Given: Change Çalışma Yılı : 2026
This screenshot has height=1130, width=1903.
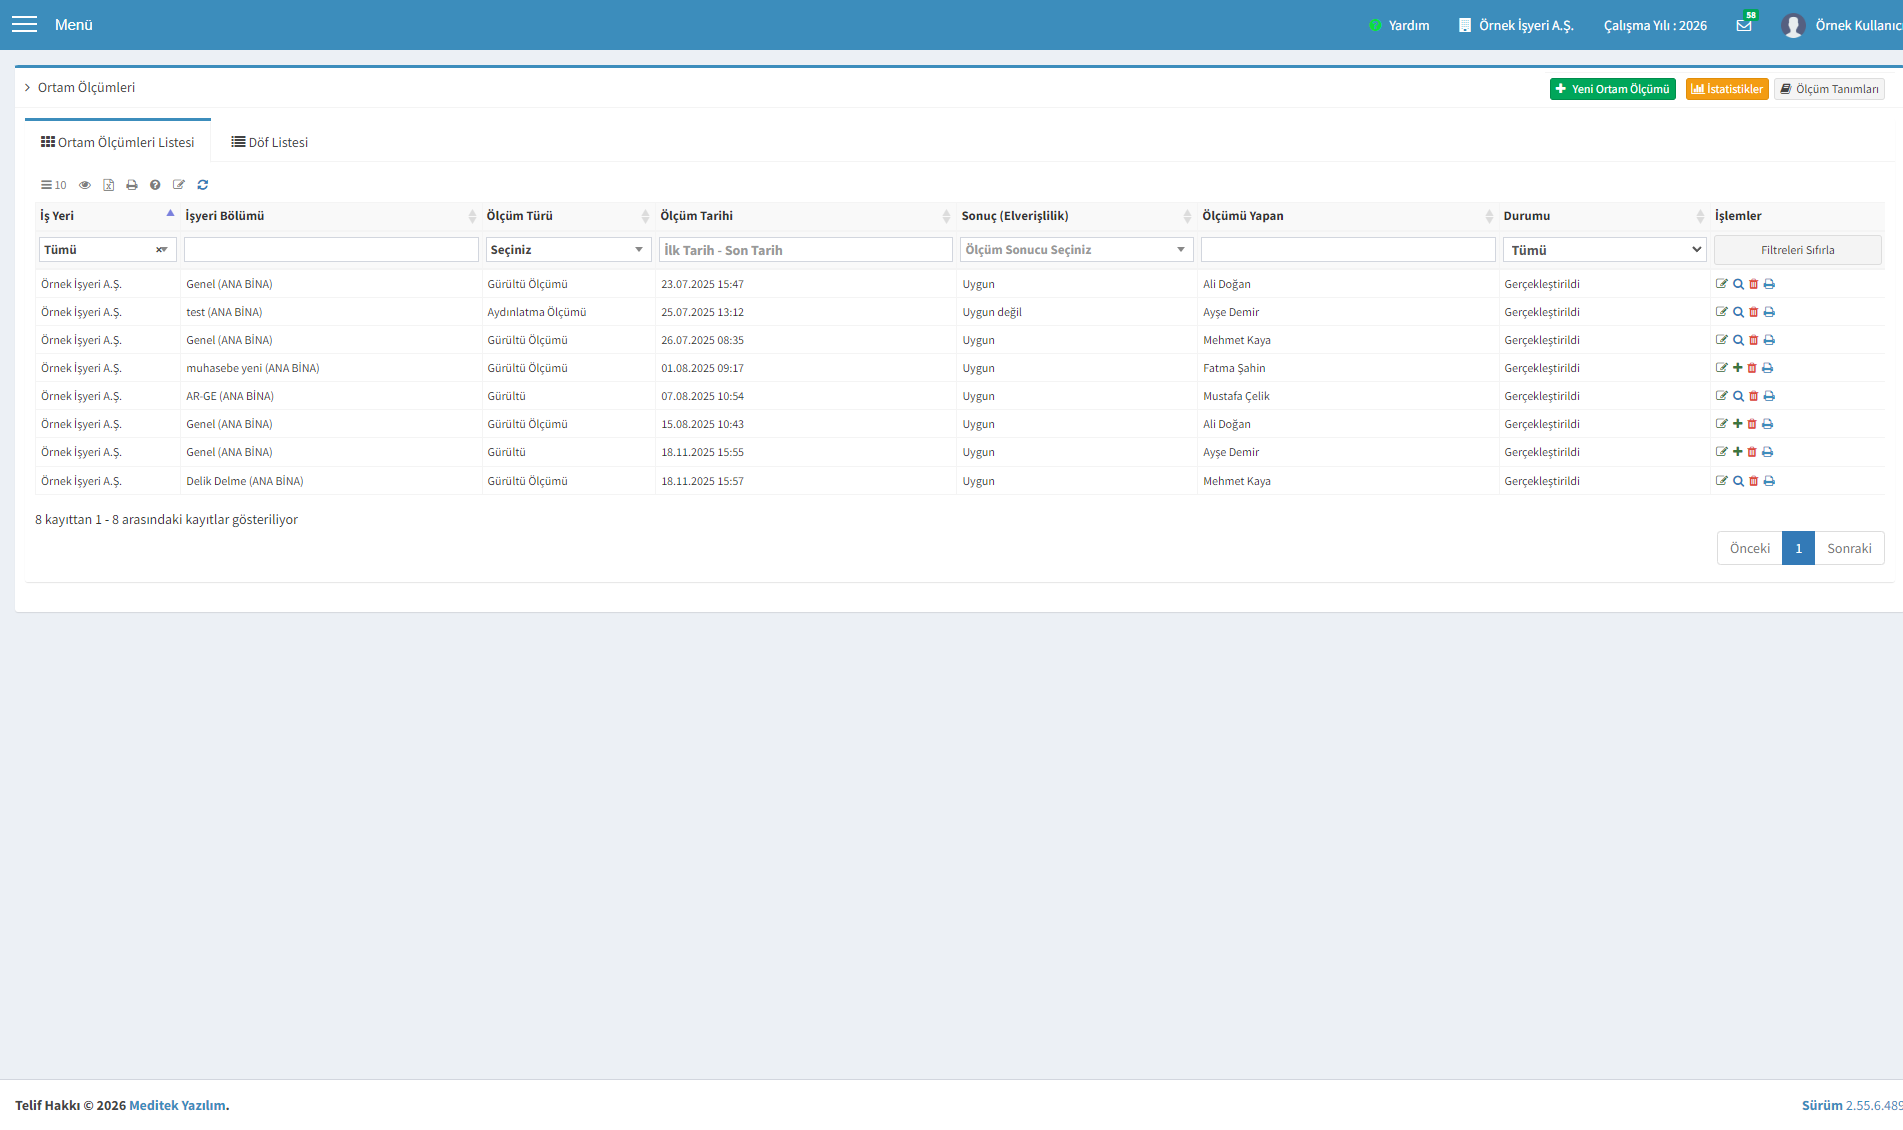Looking at the screenshot, I should point(1655,25).
